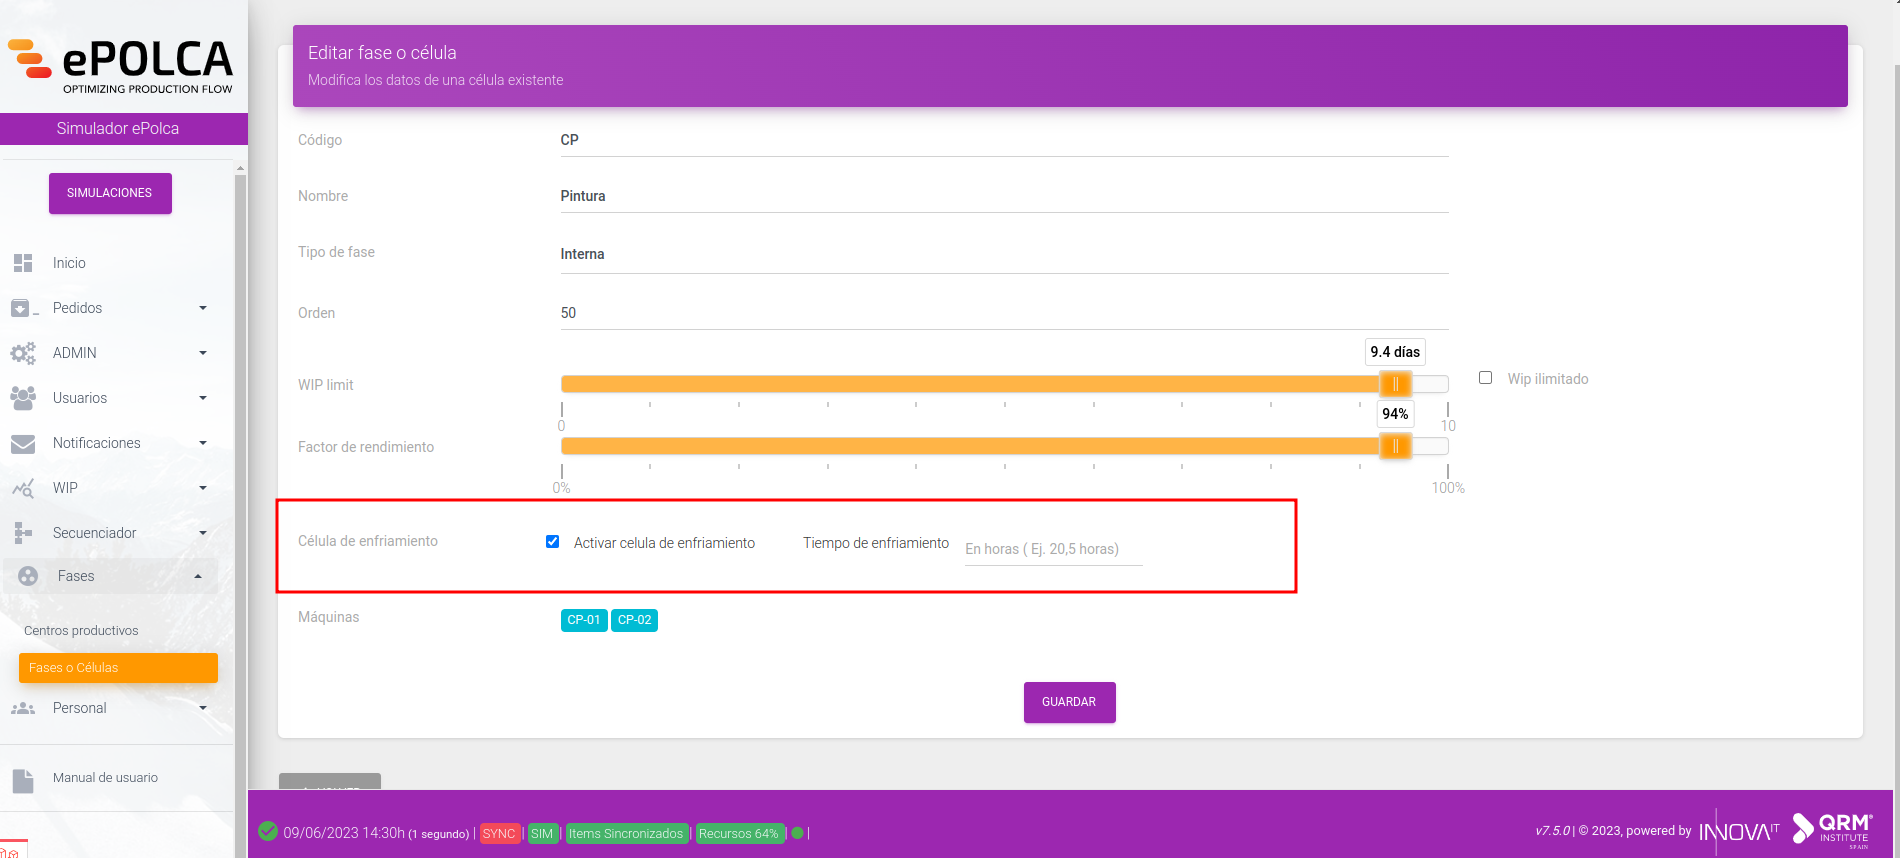Open the SIMULACIONES button

click(x=110, y=193)
